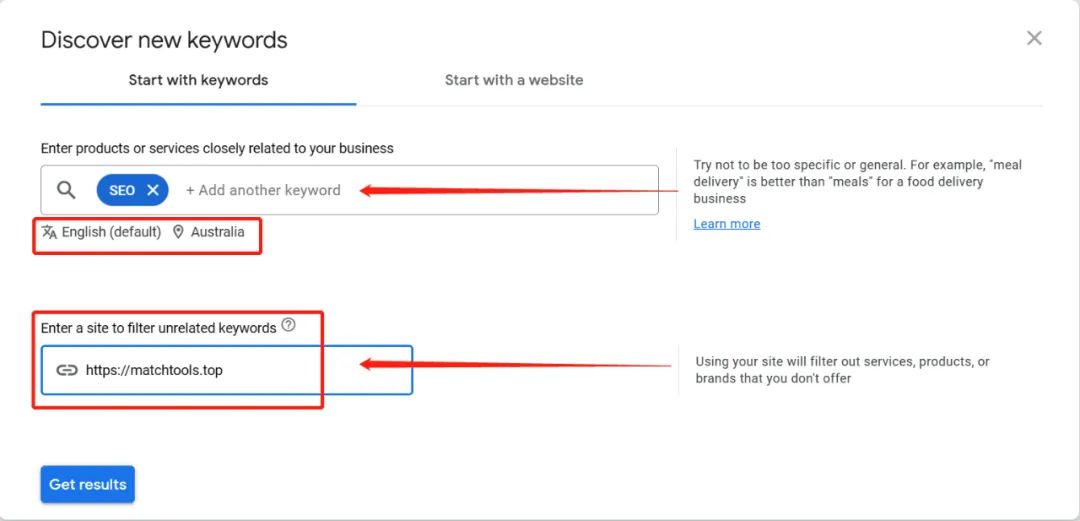
Task: Select the SEO keyword chip
Action: (x=121, y=190)
